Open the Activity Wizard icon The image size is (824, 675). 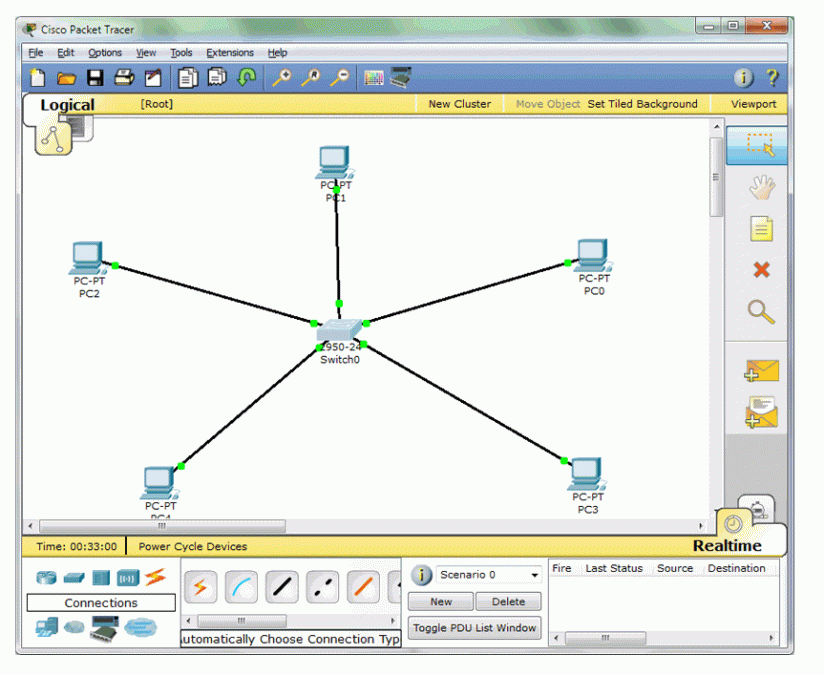click(153, 78)
